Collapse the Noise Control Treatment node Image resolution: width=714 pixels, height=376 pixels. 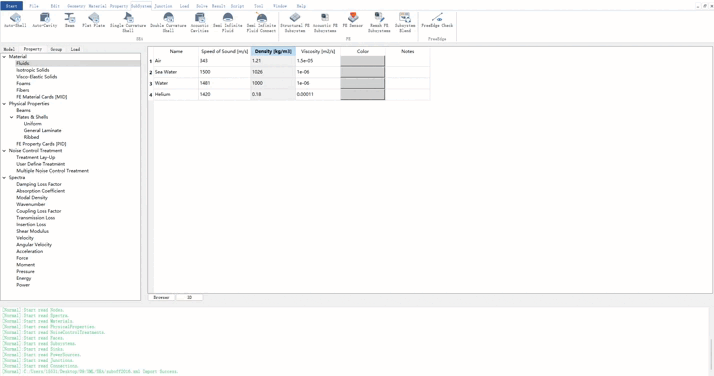5,151
